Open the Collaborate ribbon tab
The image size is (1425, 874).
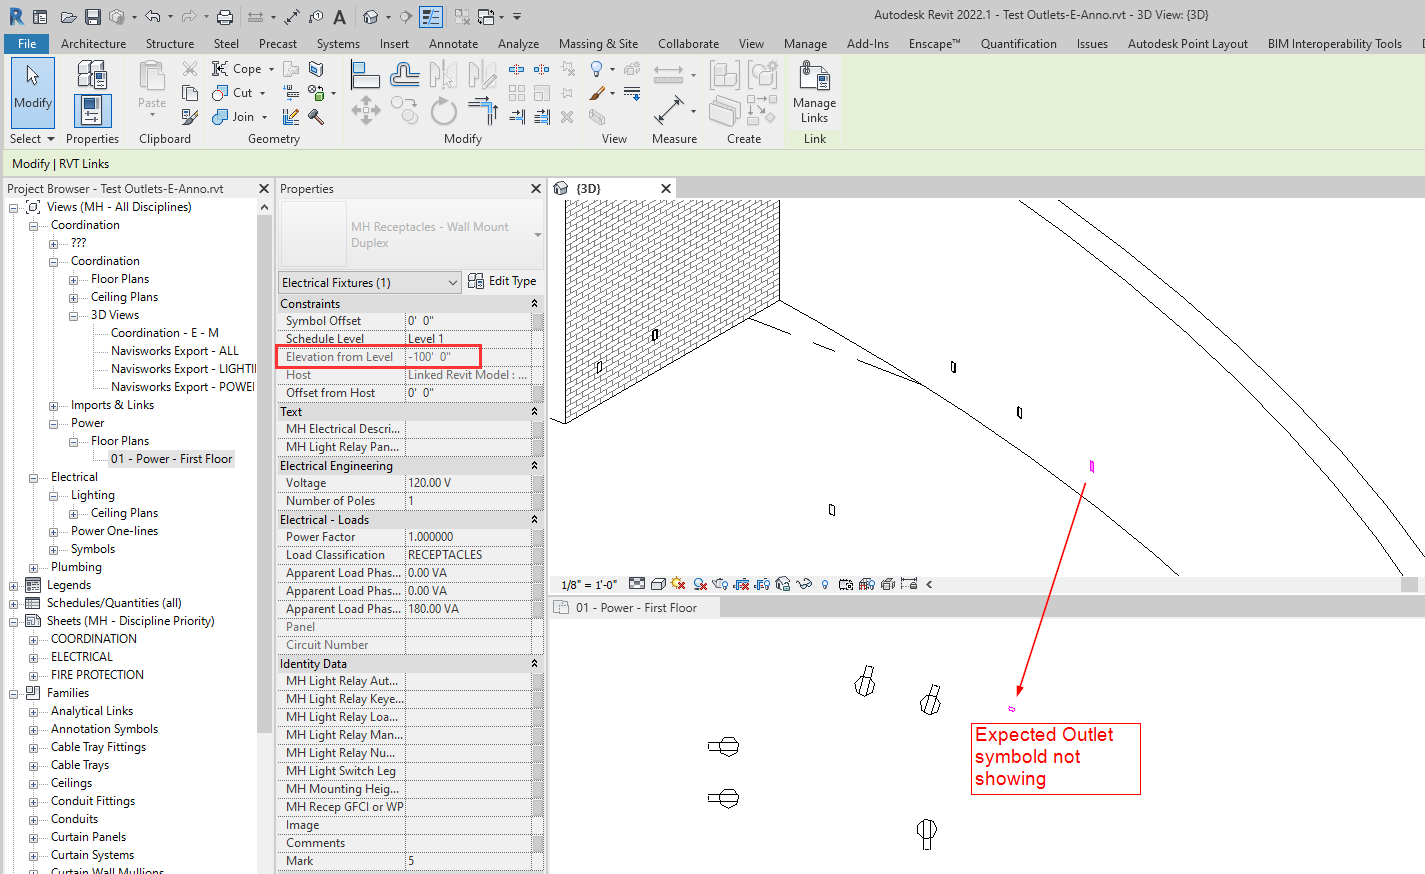point(688,43)
